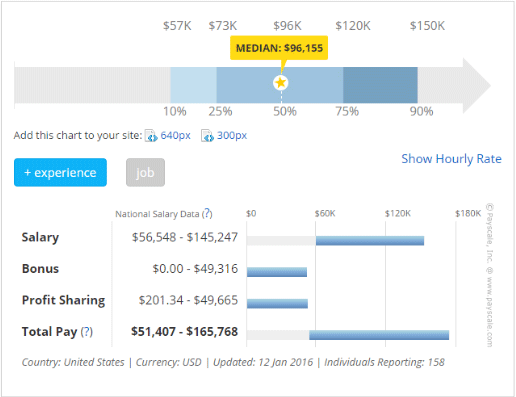Click the $96K label above chart
Image resolution: width=516 pixels, height=397 pixels.
pyautogui.click(x=287, y=26)
